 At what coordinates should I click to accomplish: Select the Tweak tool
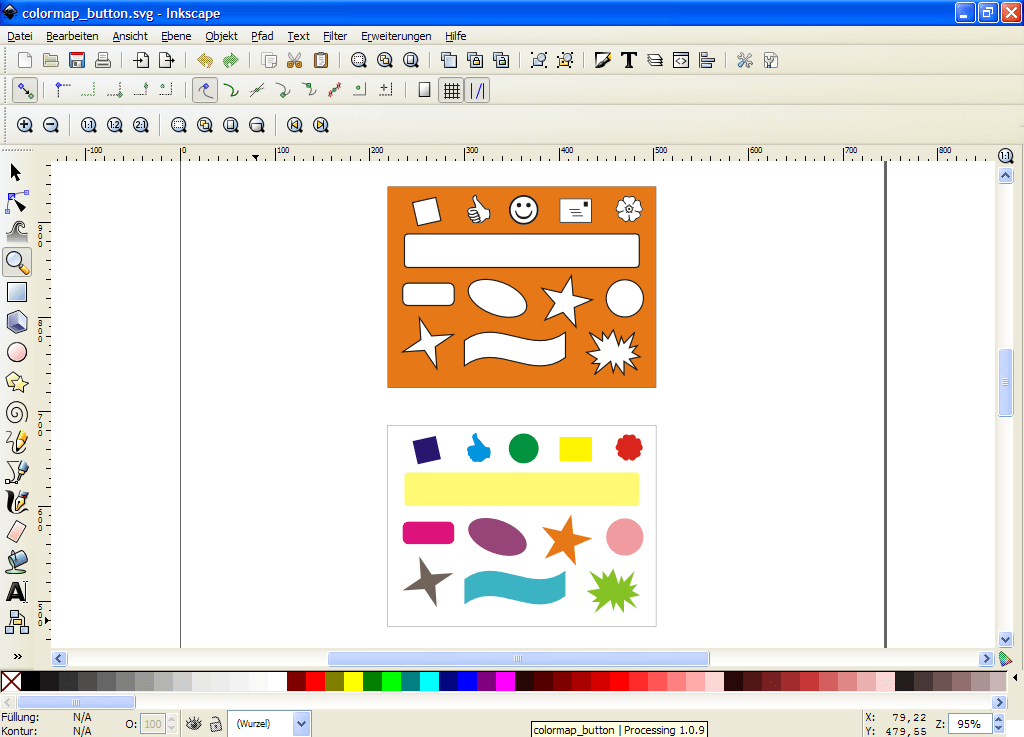click(16, 232)
